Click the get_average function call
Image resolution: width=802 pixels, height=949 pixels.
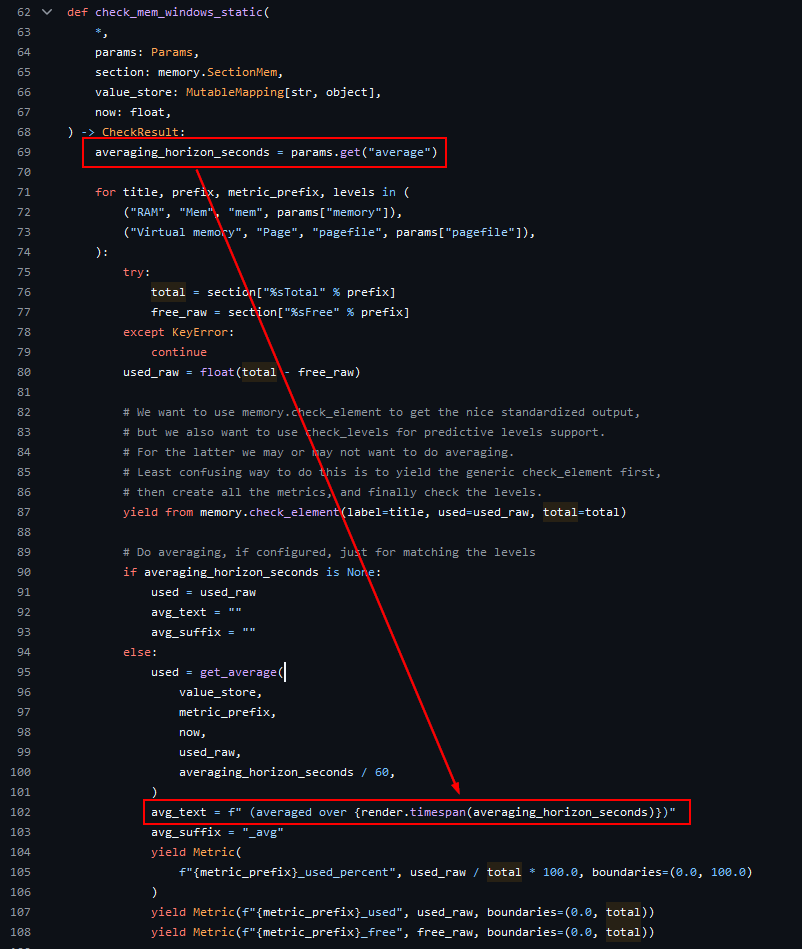pyautogui.click(x=238, y=672)
